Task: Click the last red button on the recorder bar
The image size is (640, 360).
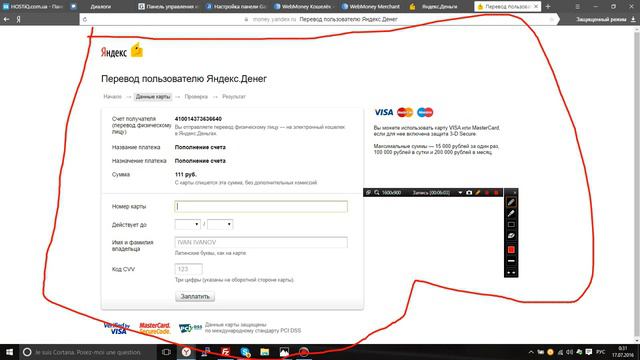Action: pyautogui.click(x=496, y=193)
